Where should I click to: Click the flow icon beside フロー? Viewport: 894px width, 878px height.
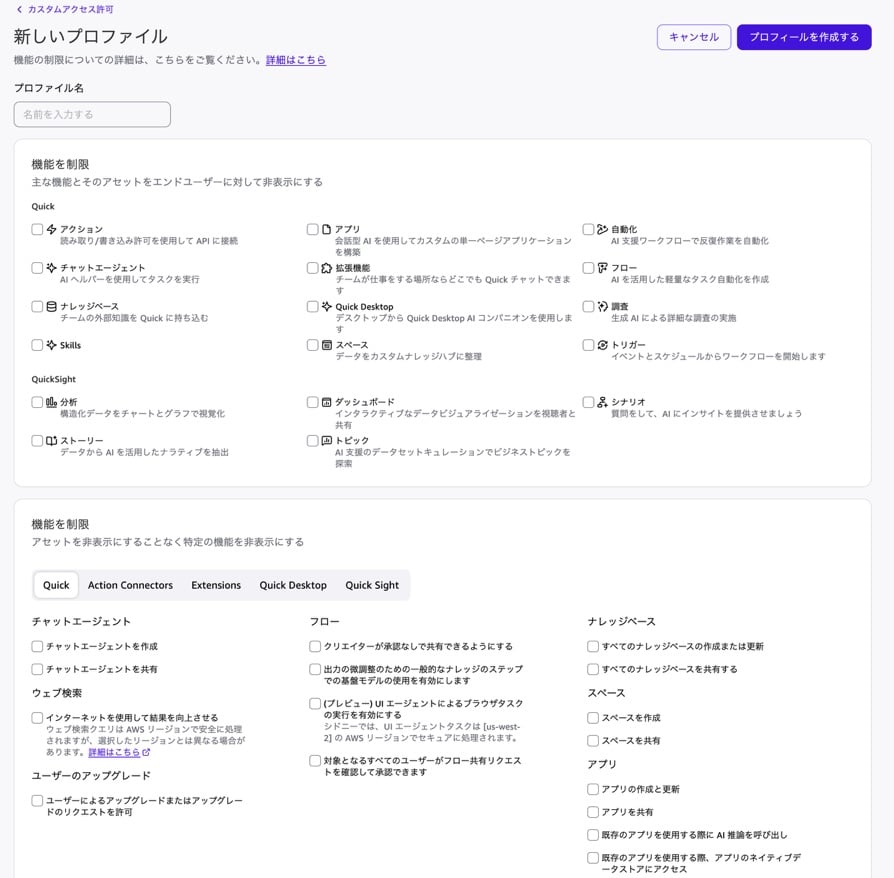tap(603, 268)
